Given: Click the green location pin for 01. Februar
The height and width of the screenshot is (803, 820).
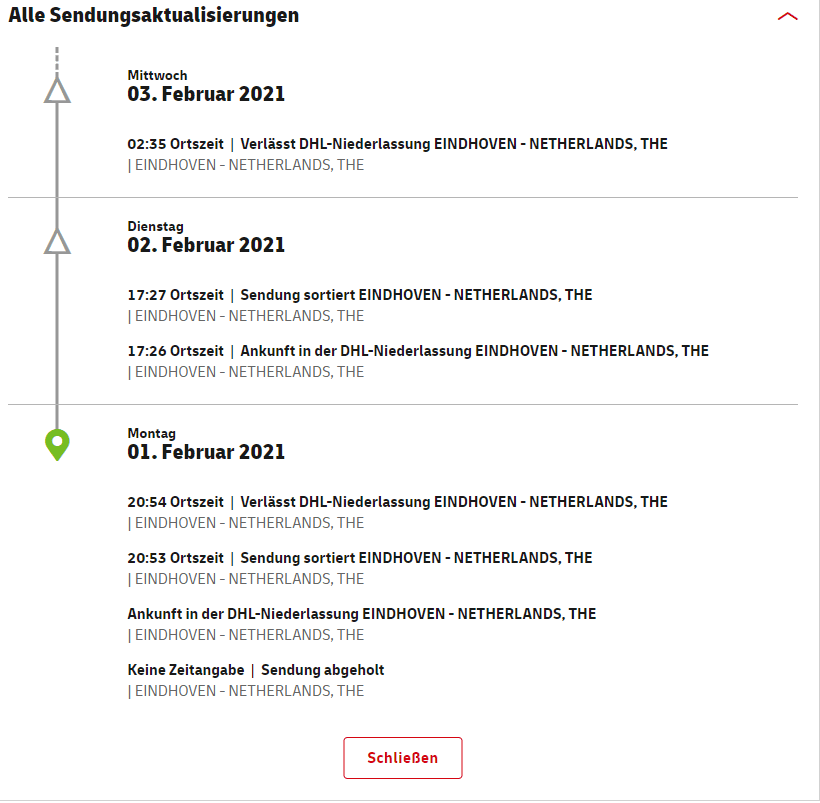Looking at the screenshot, I should click(57, 445).
